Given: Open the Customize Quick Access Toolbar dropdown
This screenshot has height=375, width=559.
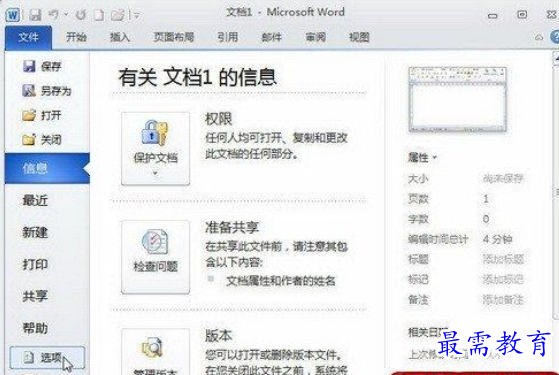Looking at the screenshot, I should [x=137, y=15].
